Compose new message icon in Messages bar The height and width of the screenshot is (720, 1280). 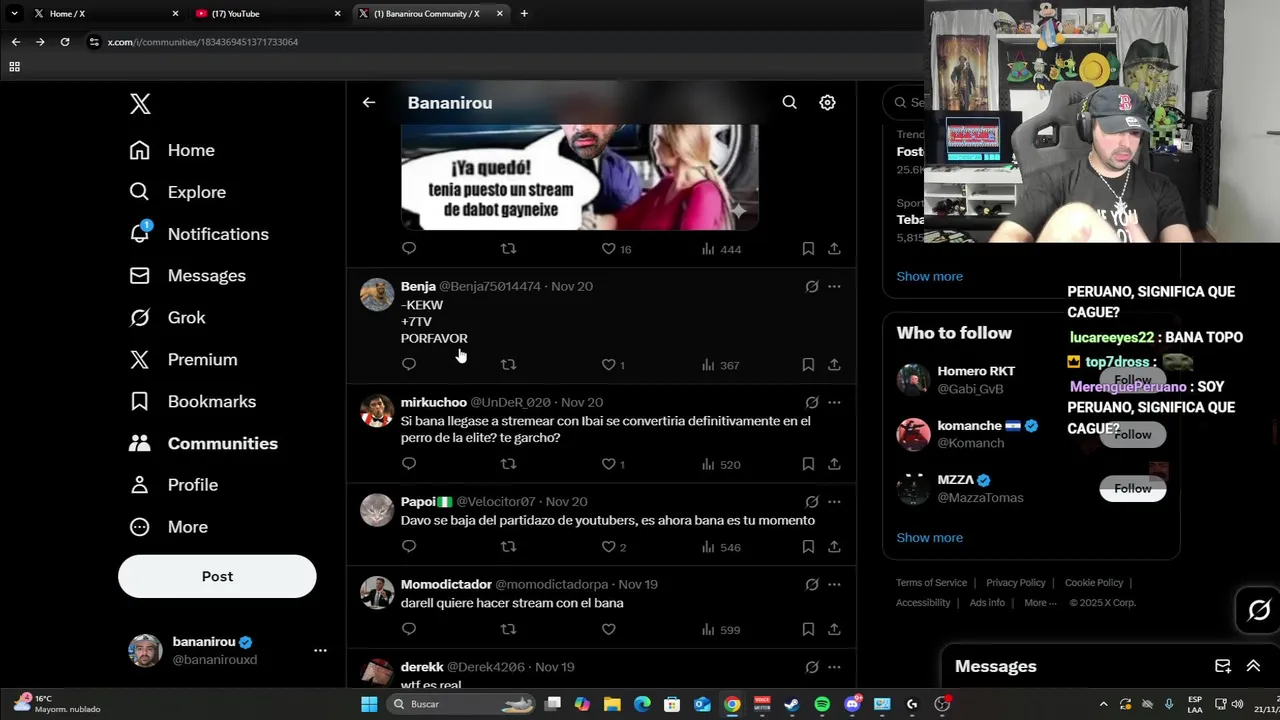coord(1222,666)
